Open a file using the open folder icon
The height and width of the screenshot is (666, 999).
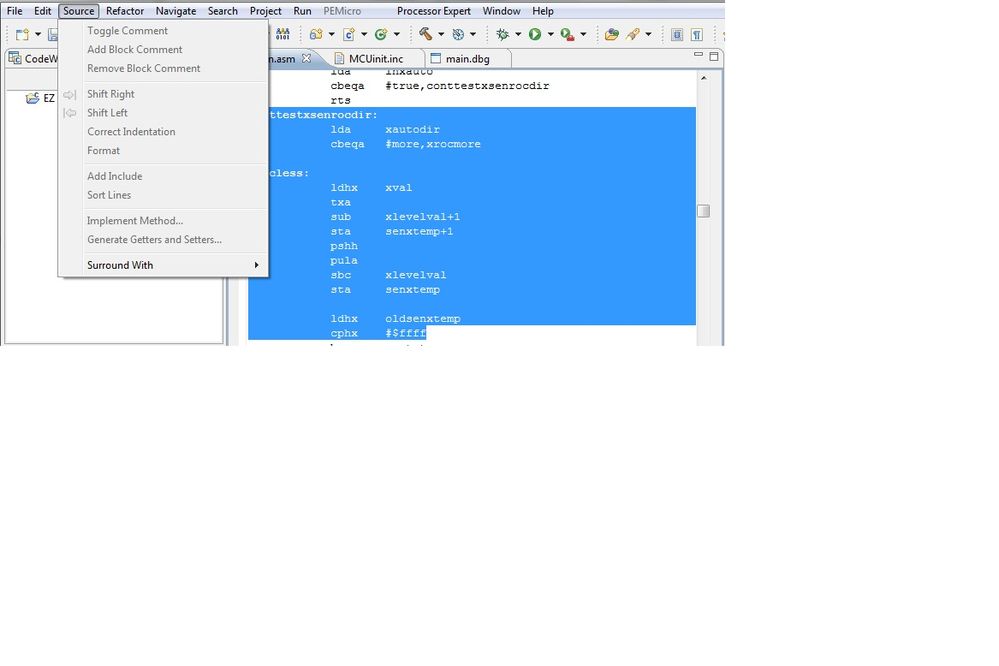(x=611, y=33)
